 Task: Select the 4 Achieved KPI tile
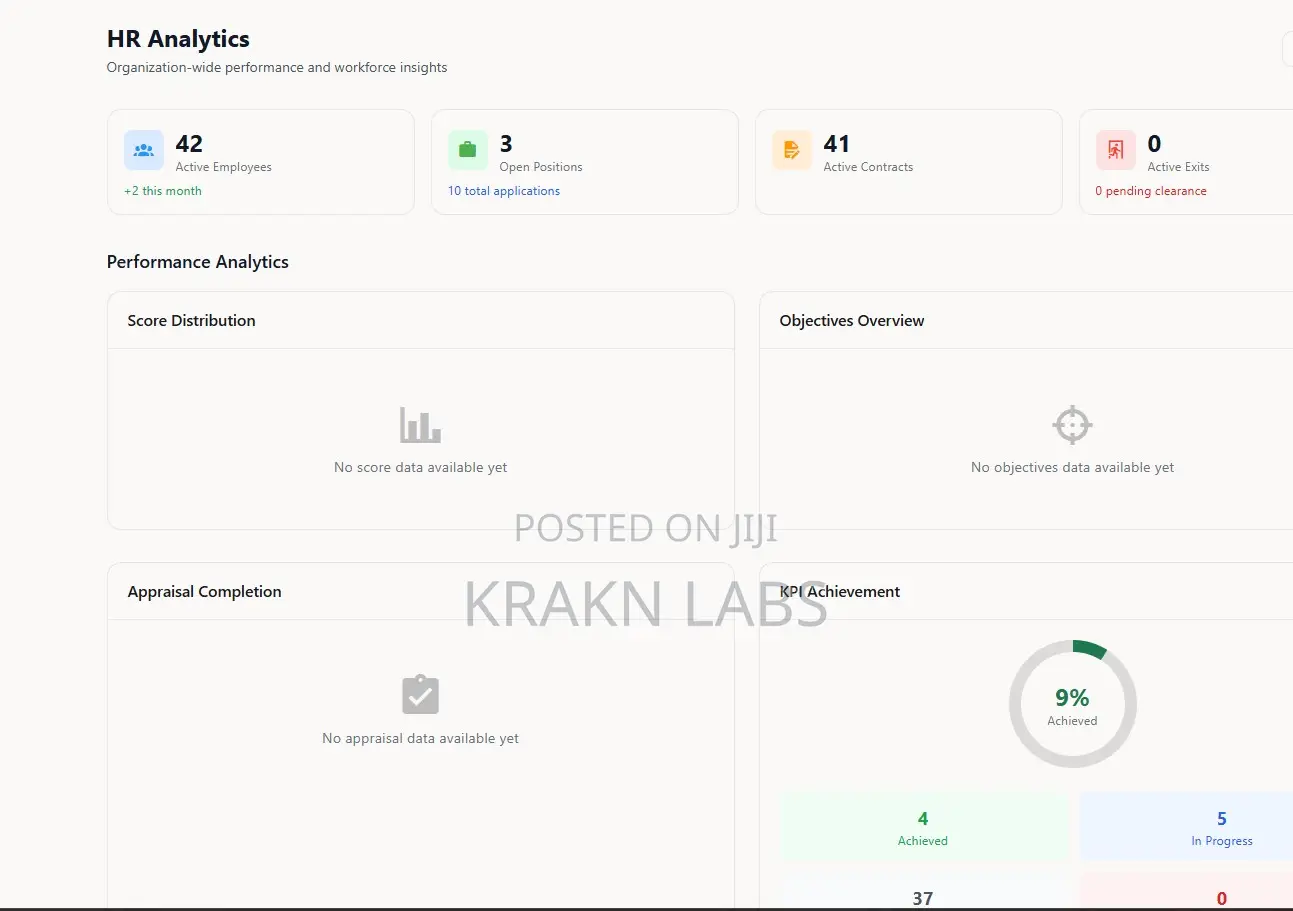(x=923, y=828)
